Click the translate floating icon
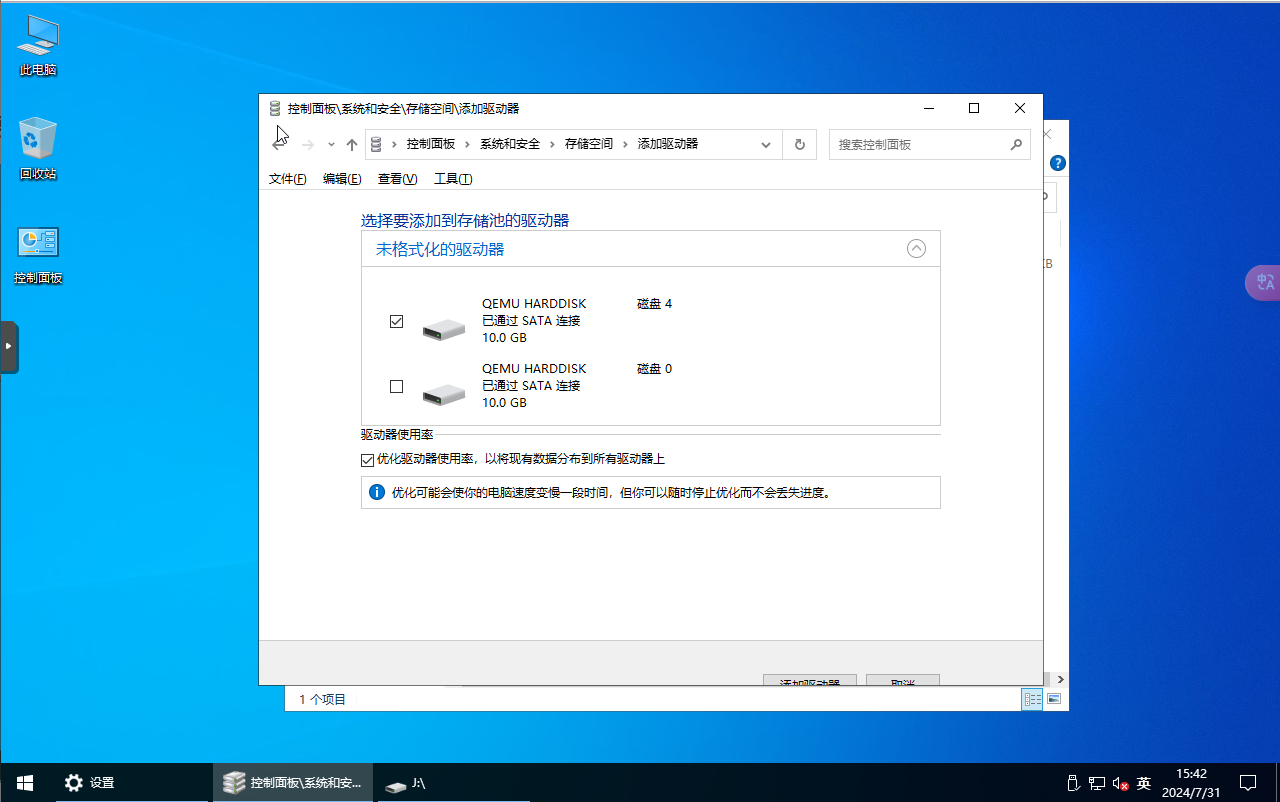This screenshot has width=1280, height=802. pos(1264,283)
